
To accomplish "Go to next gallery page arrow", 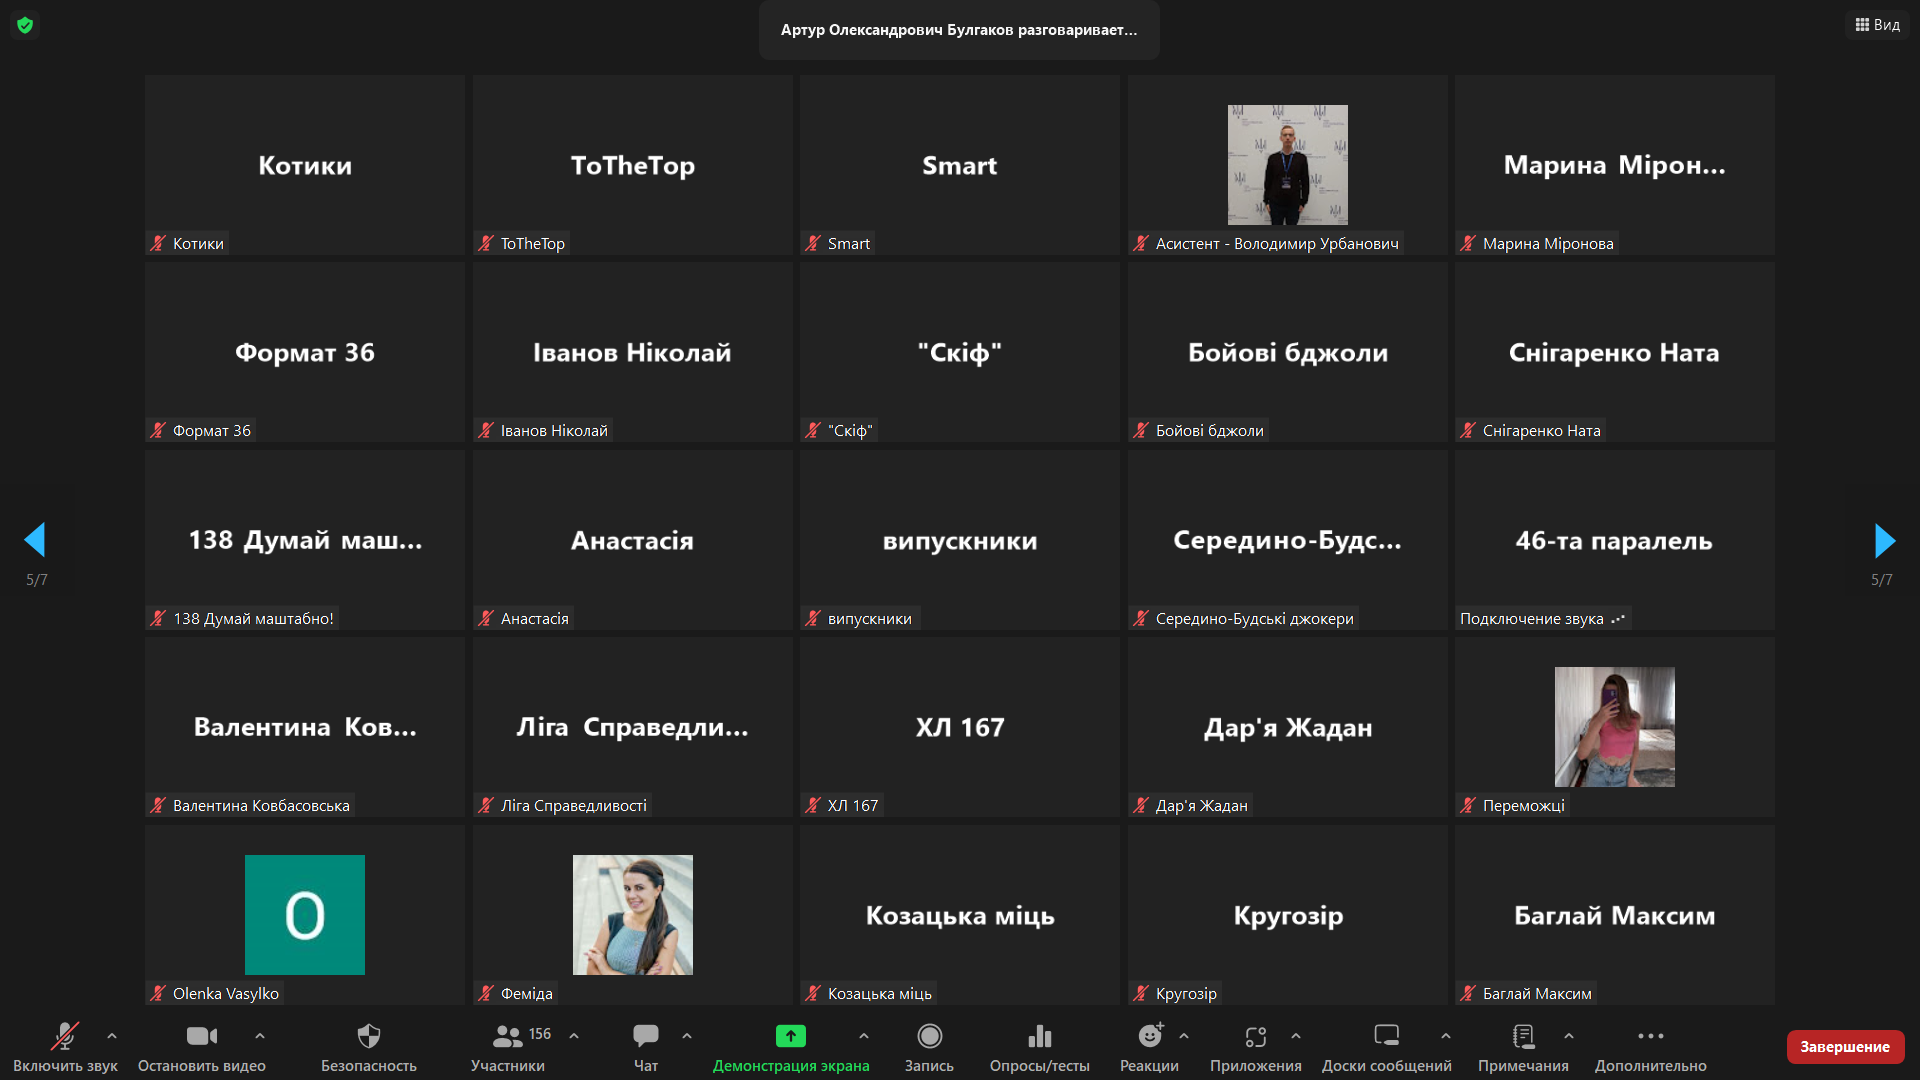I will pos(1883,541).
